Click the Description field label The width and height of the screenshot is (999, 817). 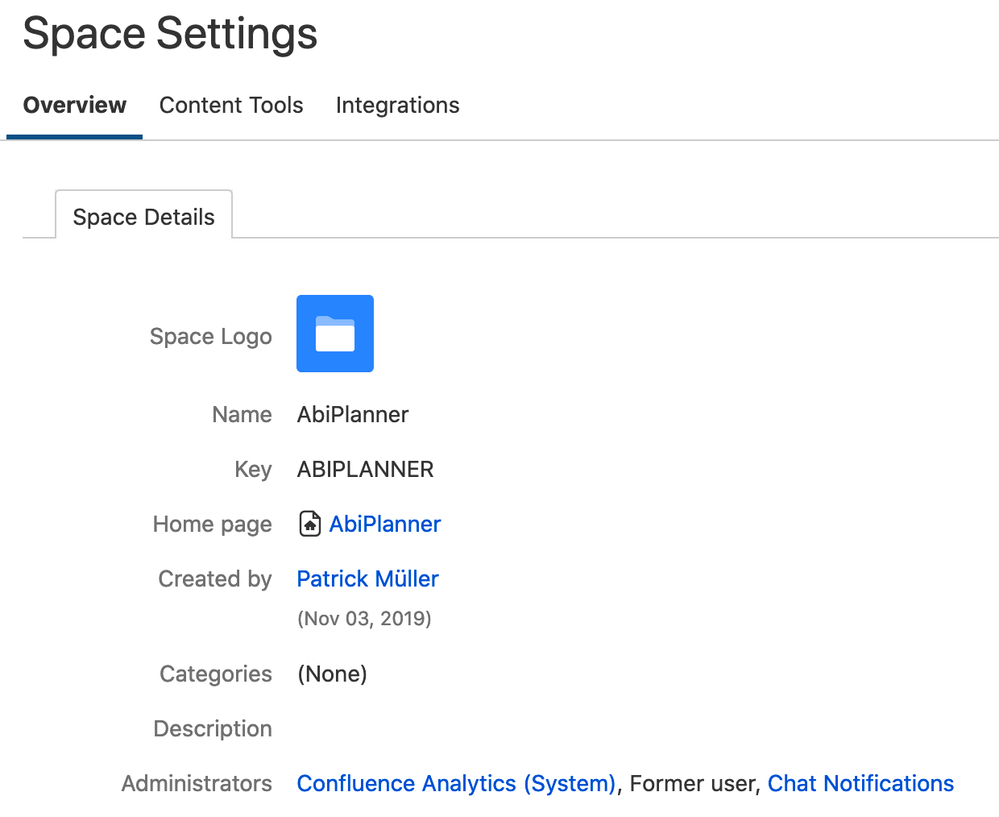click(213, 728)
